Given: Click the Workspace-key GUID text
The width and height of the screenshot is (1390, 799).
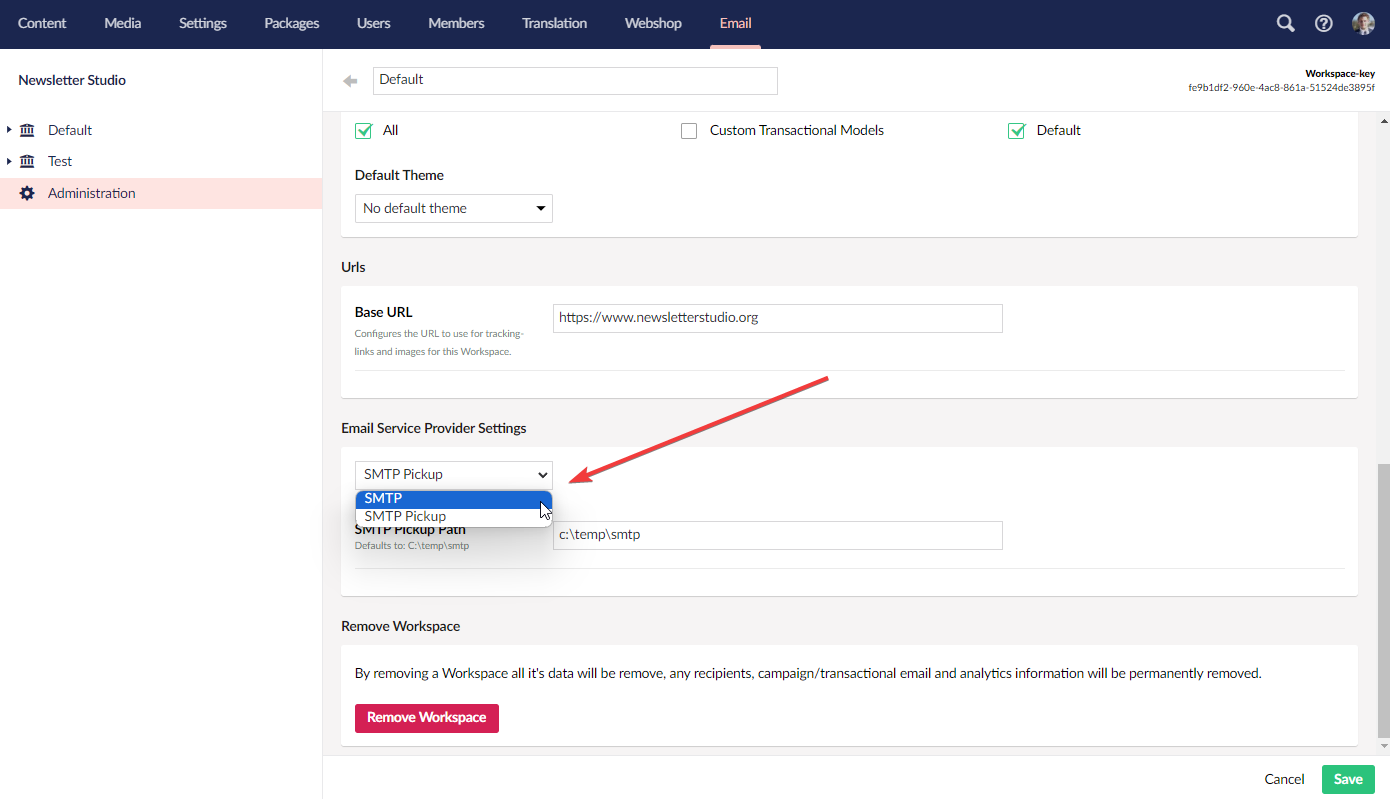Looking at the screenshot, I should click(1281, 87).
